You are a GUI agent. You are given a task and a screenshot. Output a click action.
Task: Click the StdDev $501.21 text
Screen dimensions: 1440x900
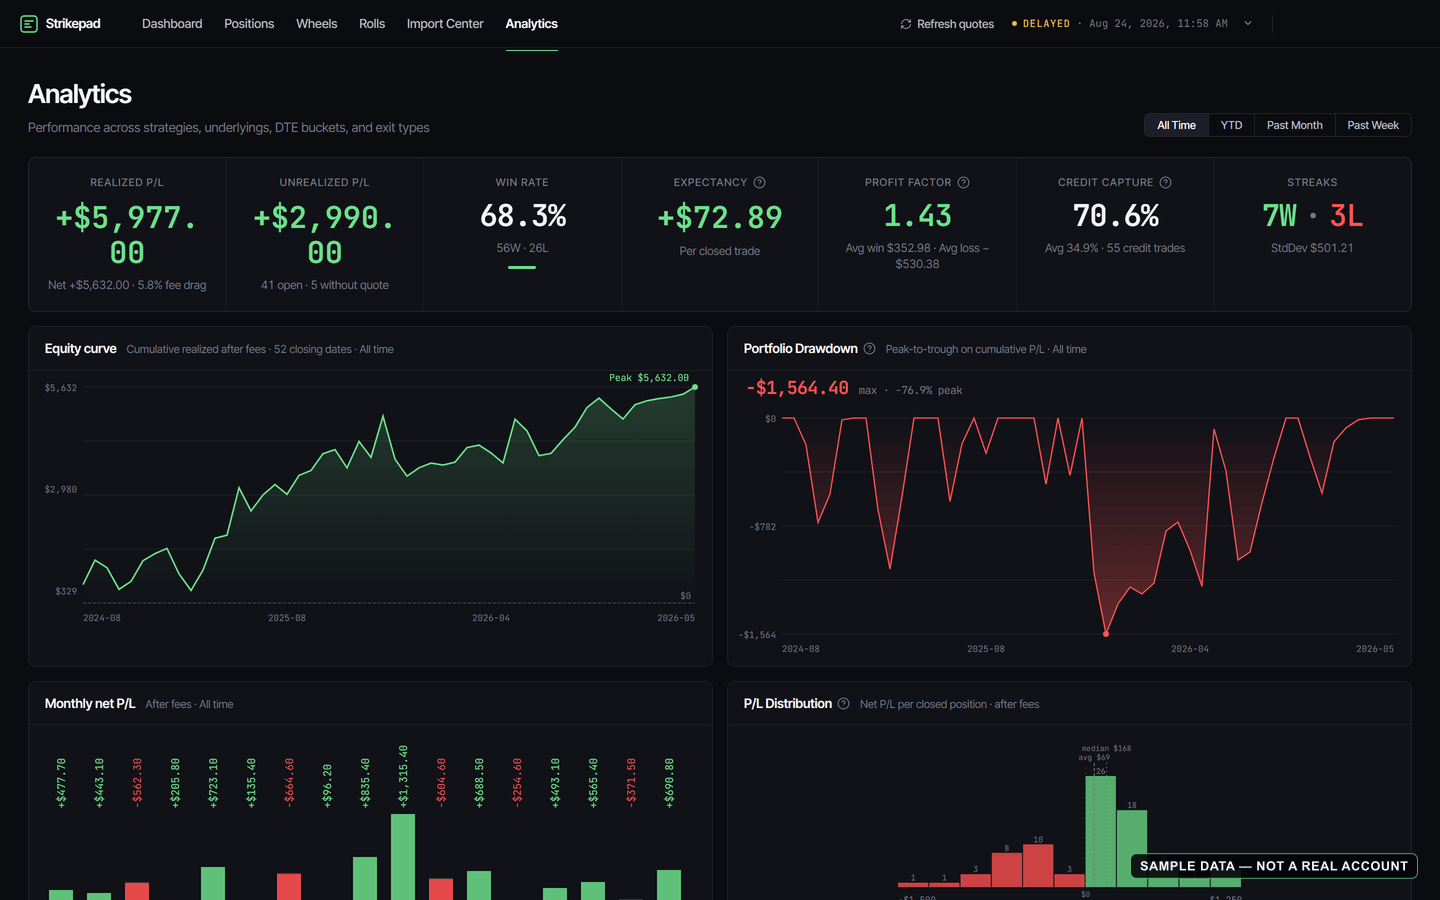[x=1312, y=248]
